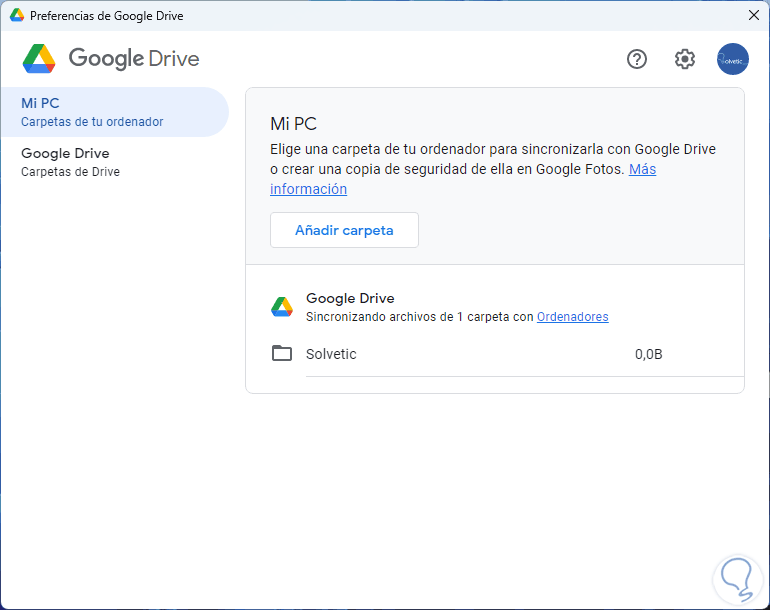Follow the Ordenadores link

pos(573,317)
